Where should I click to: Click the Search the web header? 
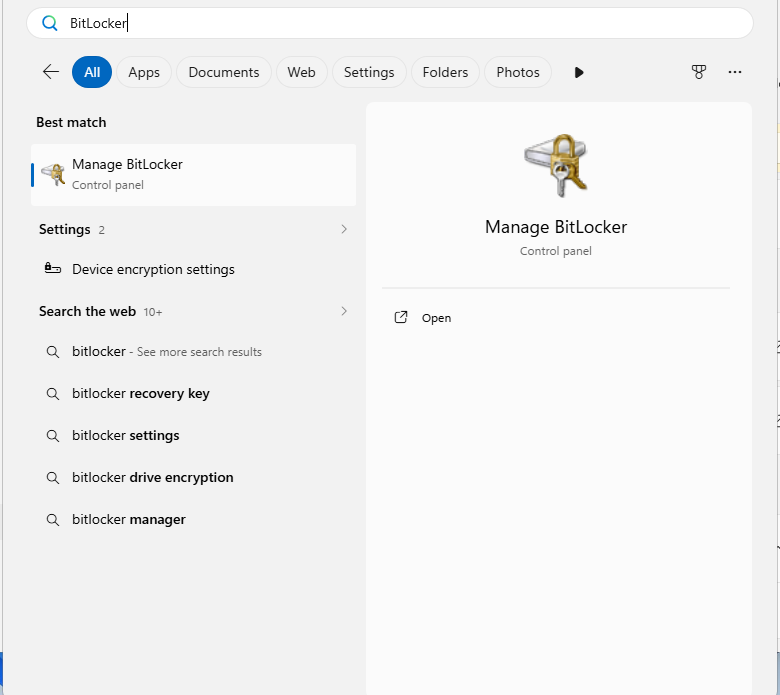(x=88, y=311)
